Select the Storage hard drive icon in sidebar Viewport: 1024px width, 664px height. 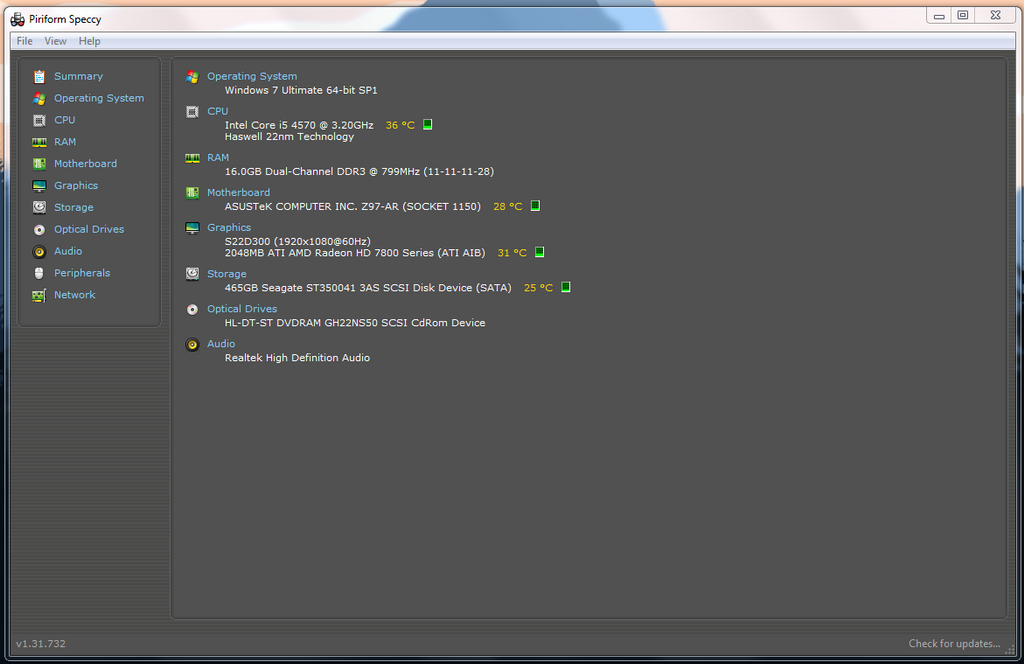click(x=39, y=208)
